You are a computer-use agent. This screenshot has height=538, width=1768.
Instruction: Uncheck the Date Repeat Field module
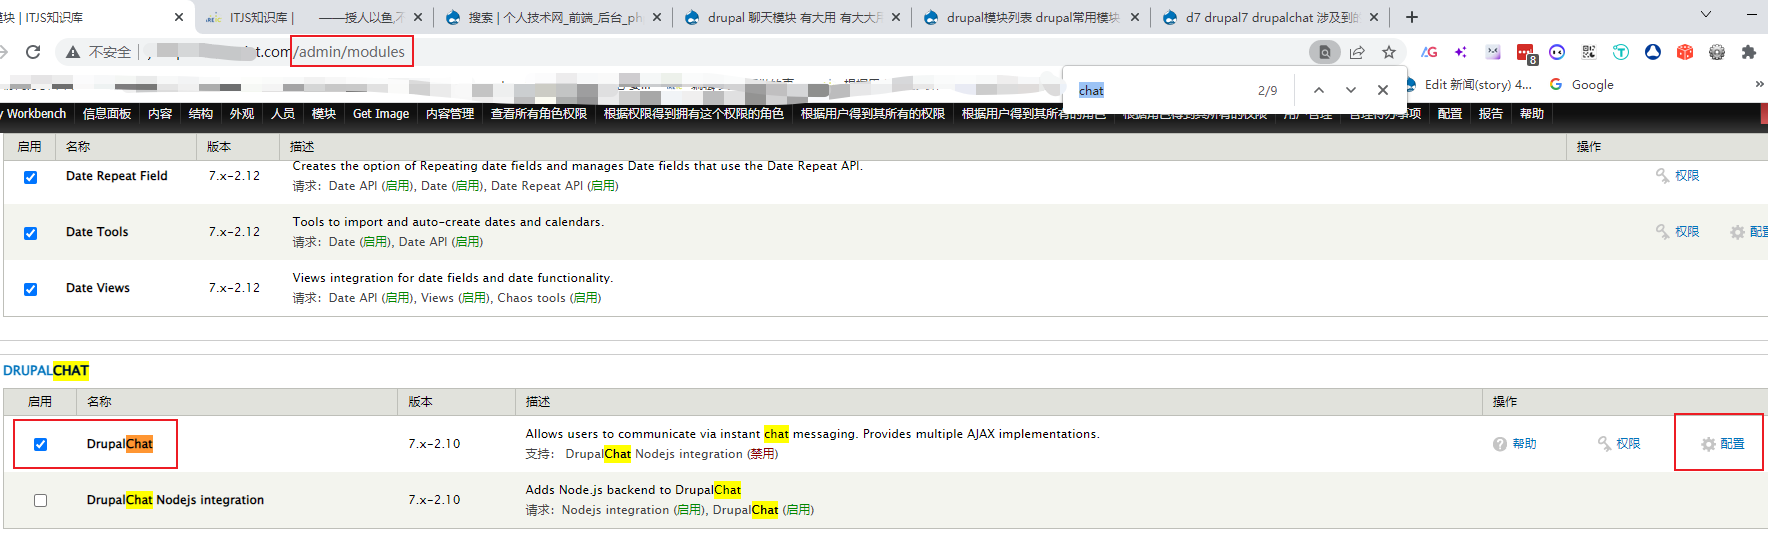(30, 177)
